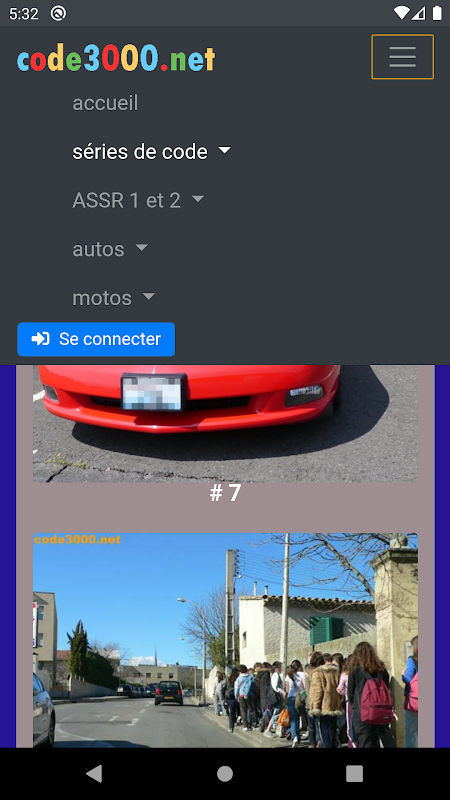Click the caret next to autos
Image resolution: width=450 pixels, height=800 pixels.
(x=141, y=247)
